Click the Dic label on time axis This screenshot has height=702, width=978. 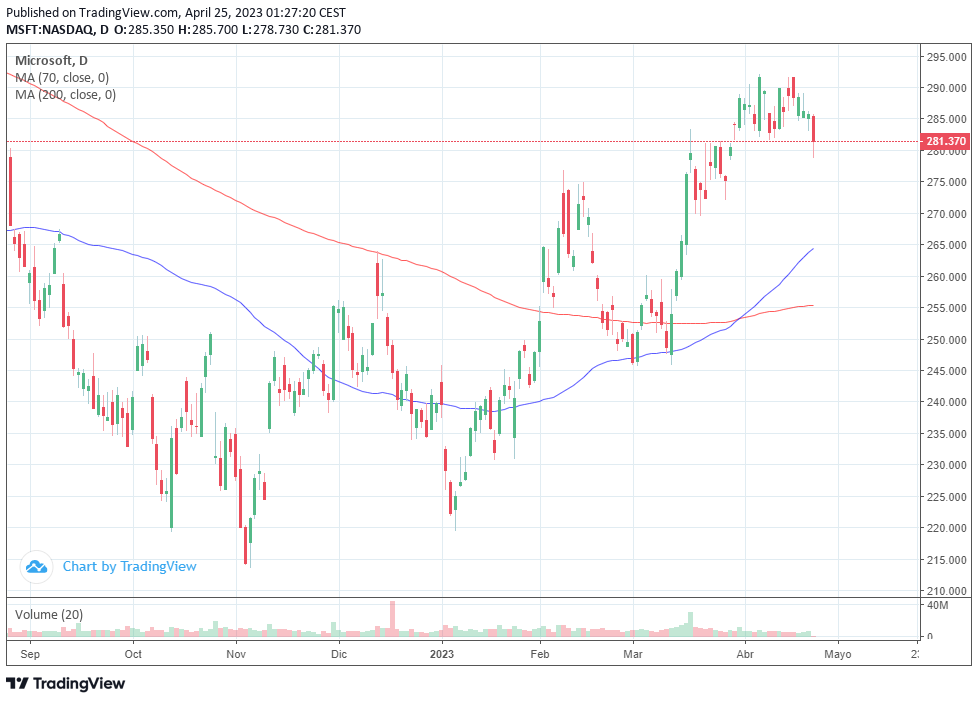pos(339,655)
